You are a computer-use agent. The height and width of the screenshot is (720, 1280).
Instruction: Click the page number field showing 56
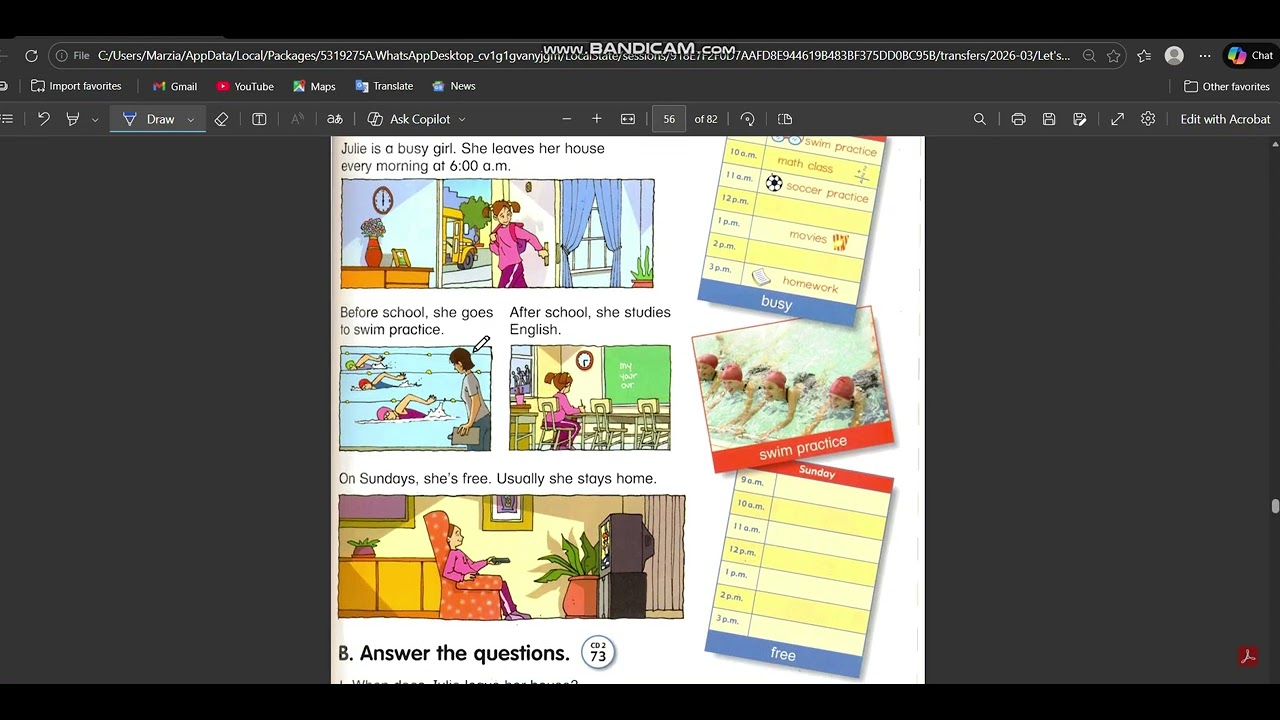coord(669,119)
